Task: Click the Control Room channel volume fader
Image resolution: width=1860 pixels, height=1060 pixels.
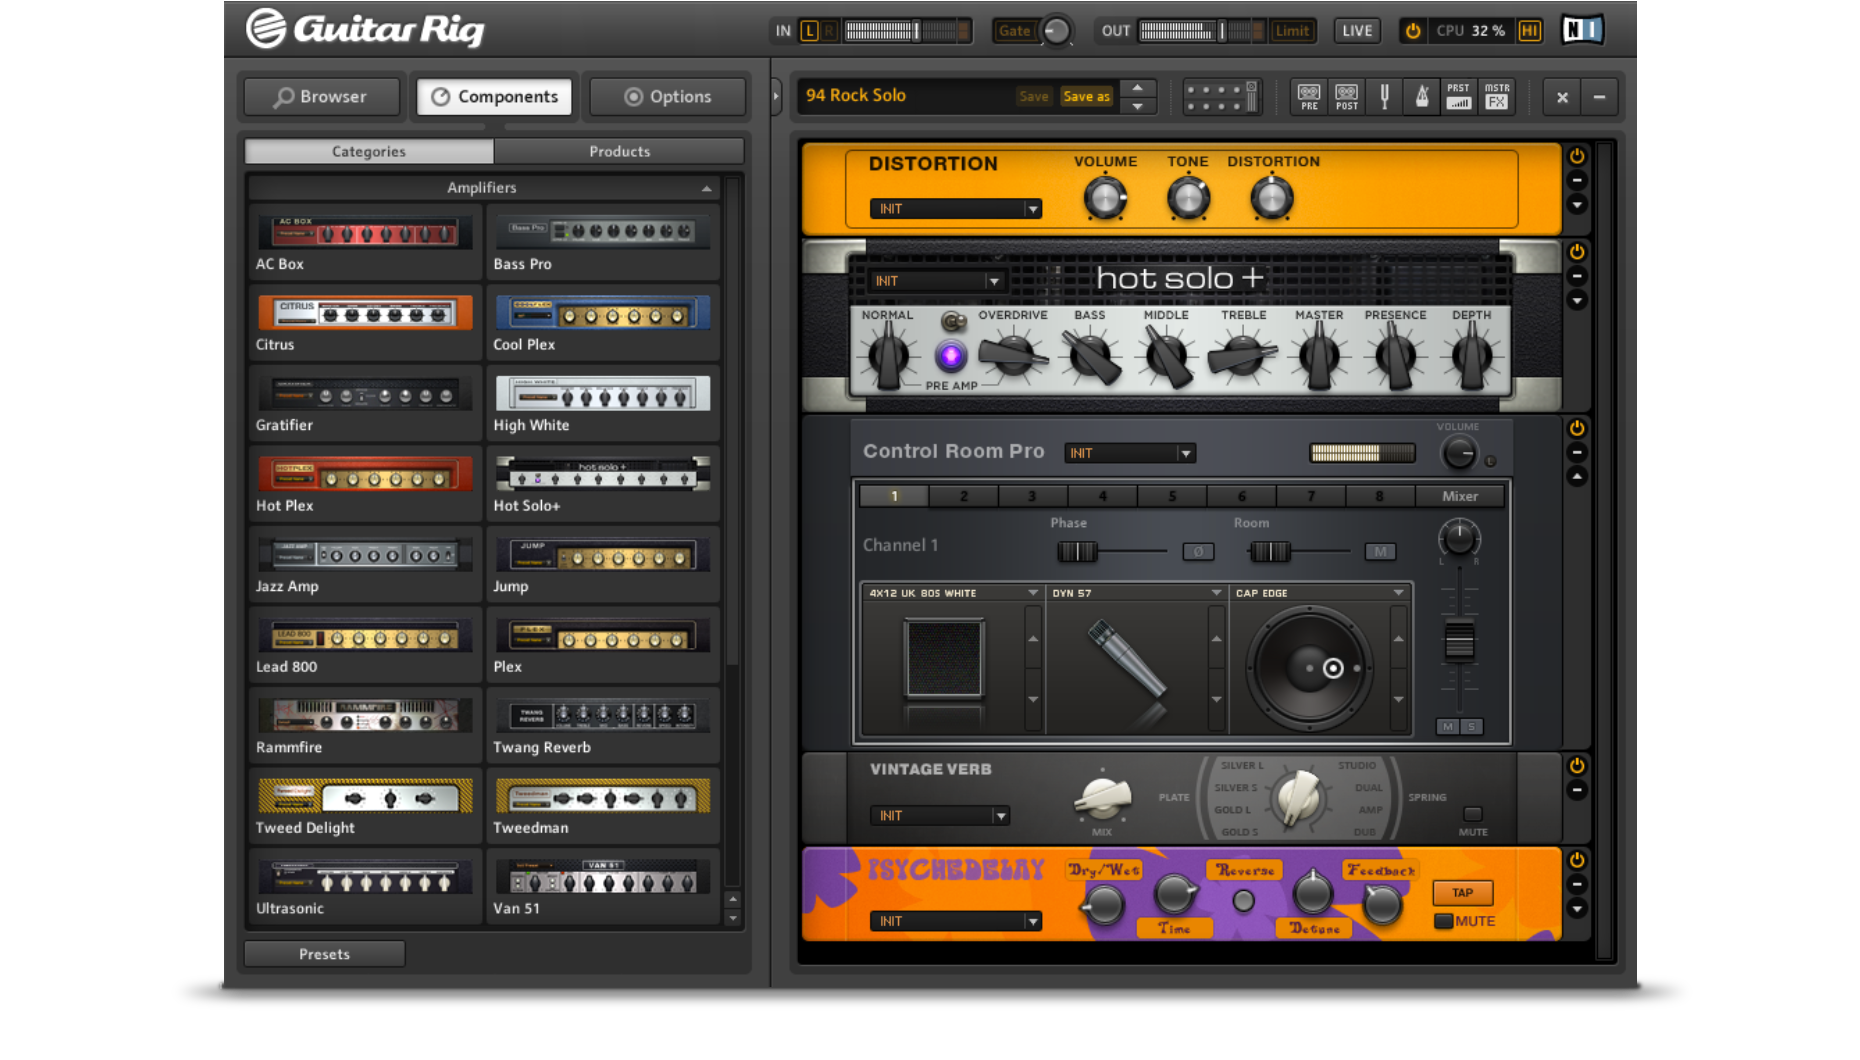Action: click(x=1459, y=641)
